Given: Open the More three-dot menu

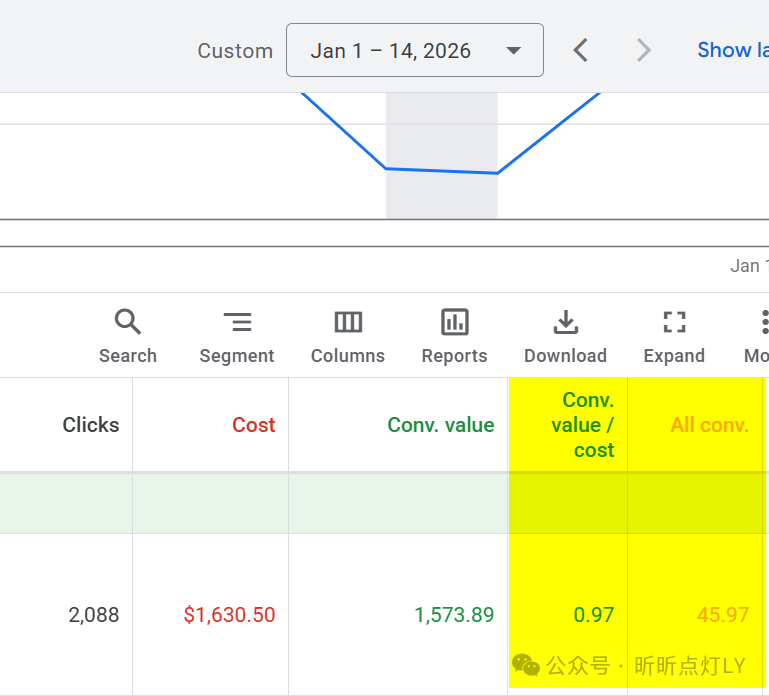Looking at the screenshot, I should pyautogui.click(x=763, y=322).
